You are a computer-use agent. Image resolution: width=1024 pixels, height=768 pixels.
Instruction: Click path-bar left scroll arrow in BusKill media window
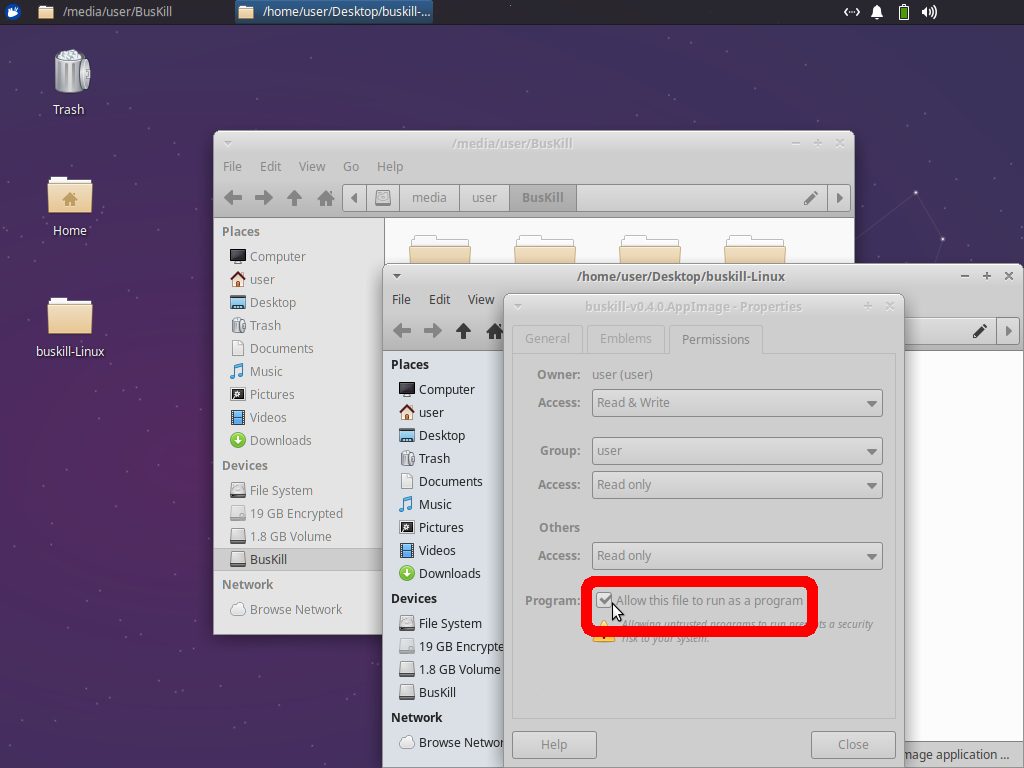(354, 198)
